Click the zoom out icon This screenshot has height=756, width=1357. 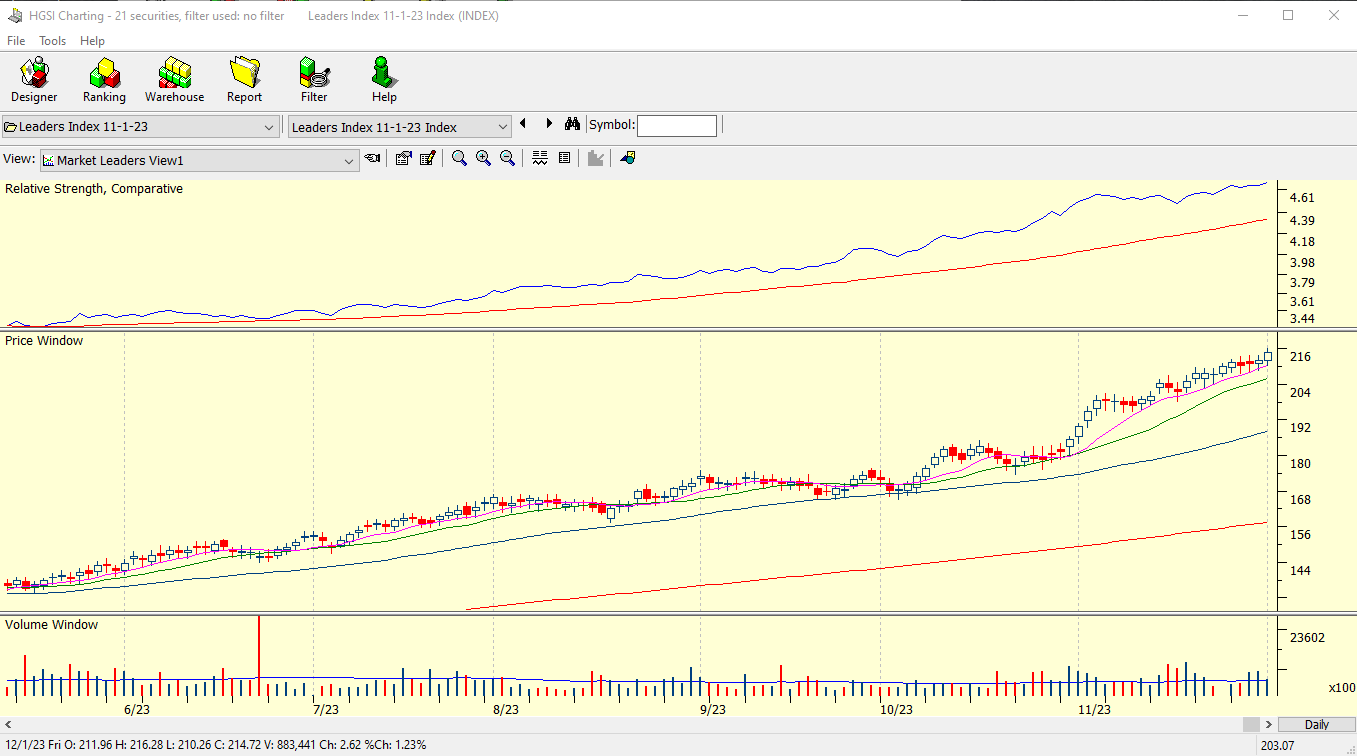click(507, 158)
